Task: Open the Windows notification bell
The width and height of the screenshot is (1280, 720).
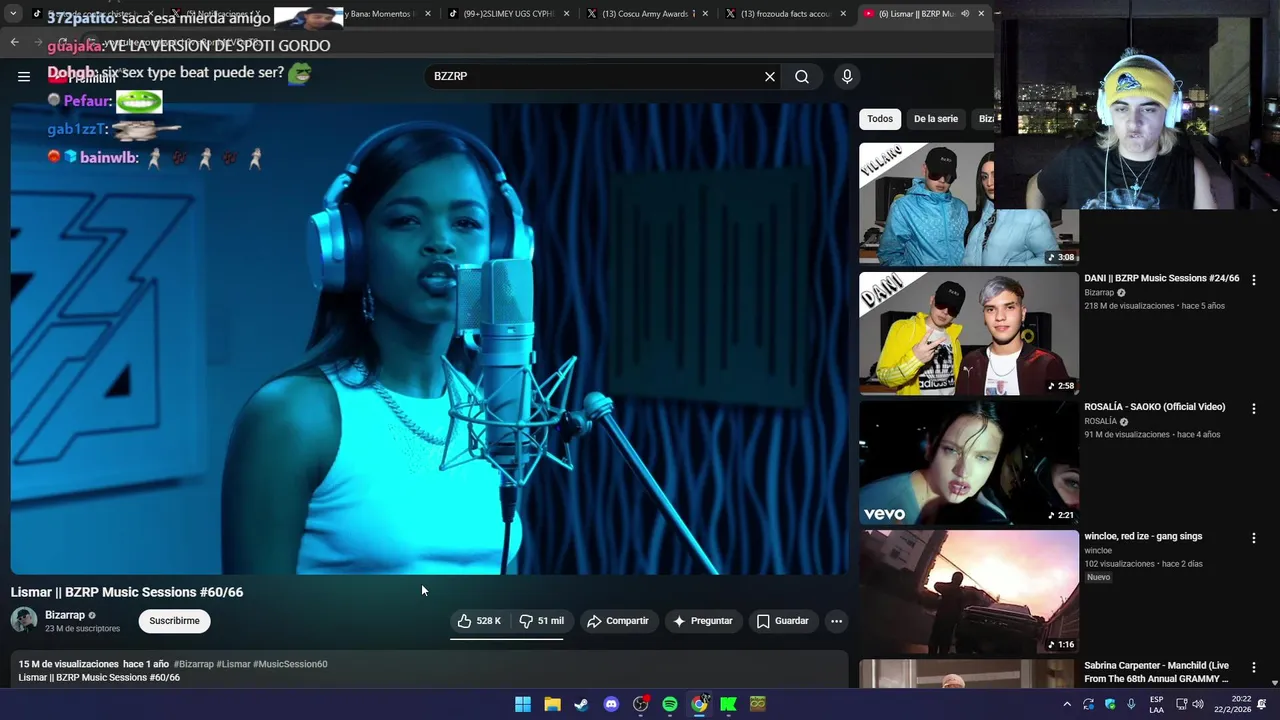Action: click(x=1262, y=704)
